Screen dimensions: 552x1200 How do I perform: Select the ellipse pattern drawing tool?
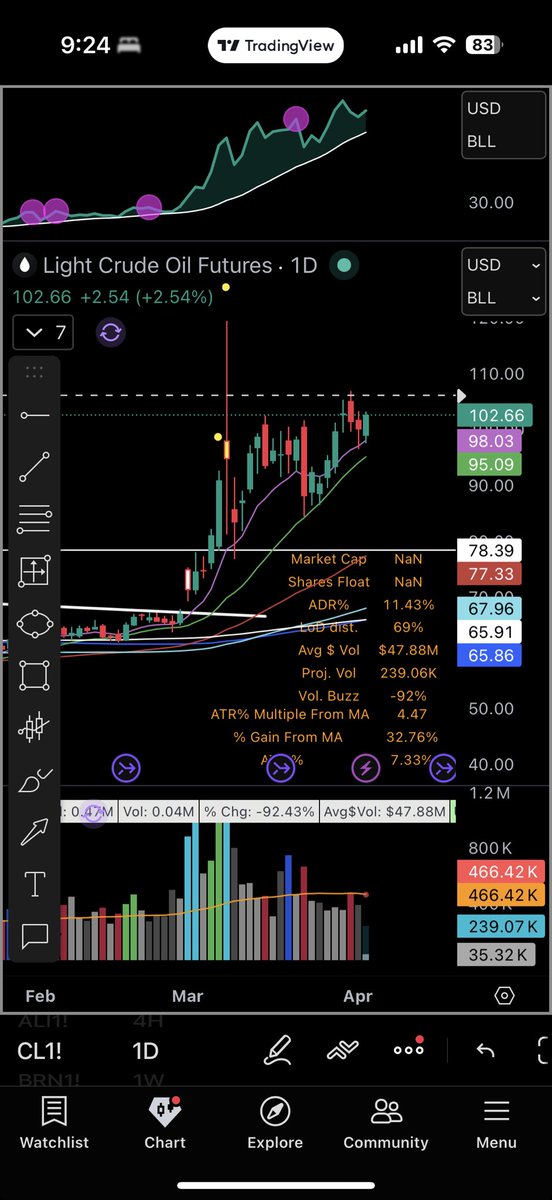[x=35, y=623]
